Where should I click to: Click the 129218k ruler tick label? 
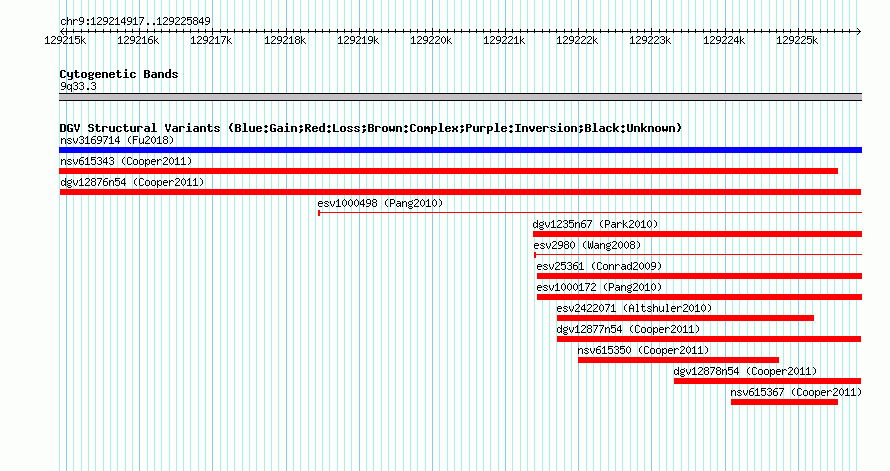point(285,40)
